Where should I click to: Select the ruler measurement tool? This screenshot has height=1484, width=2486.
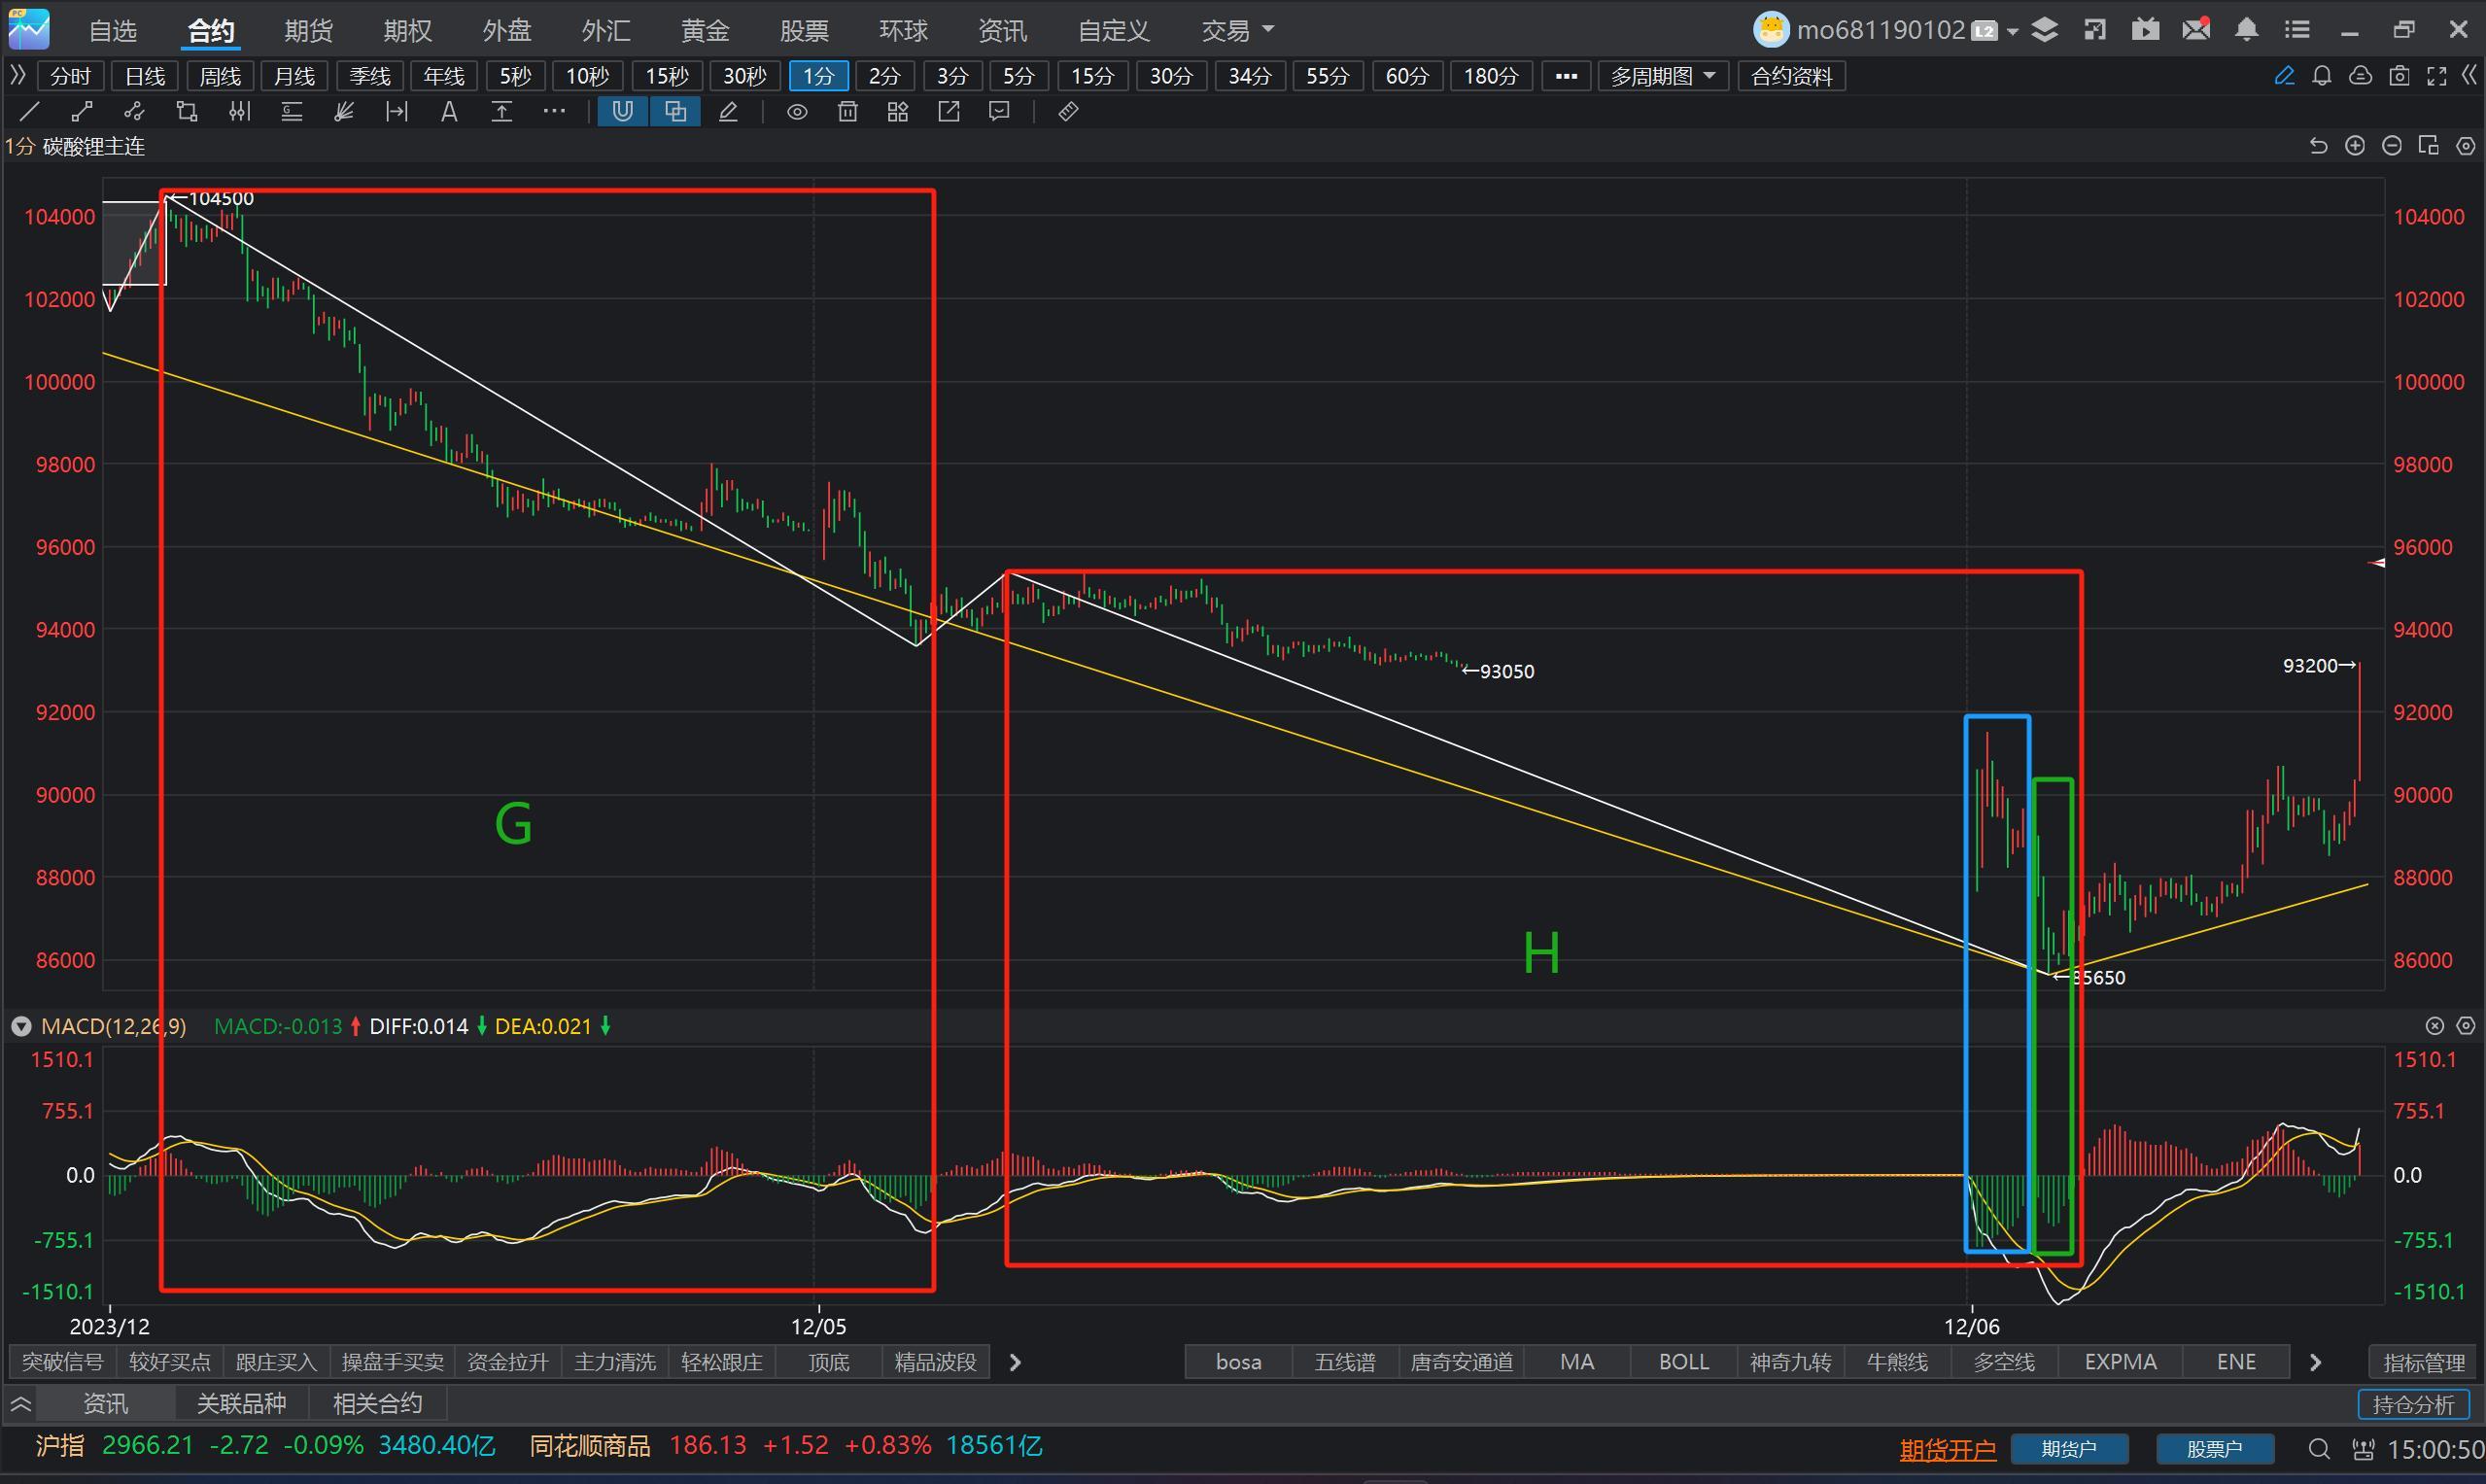[1068, 112]
